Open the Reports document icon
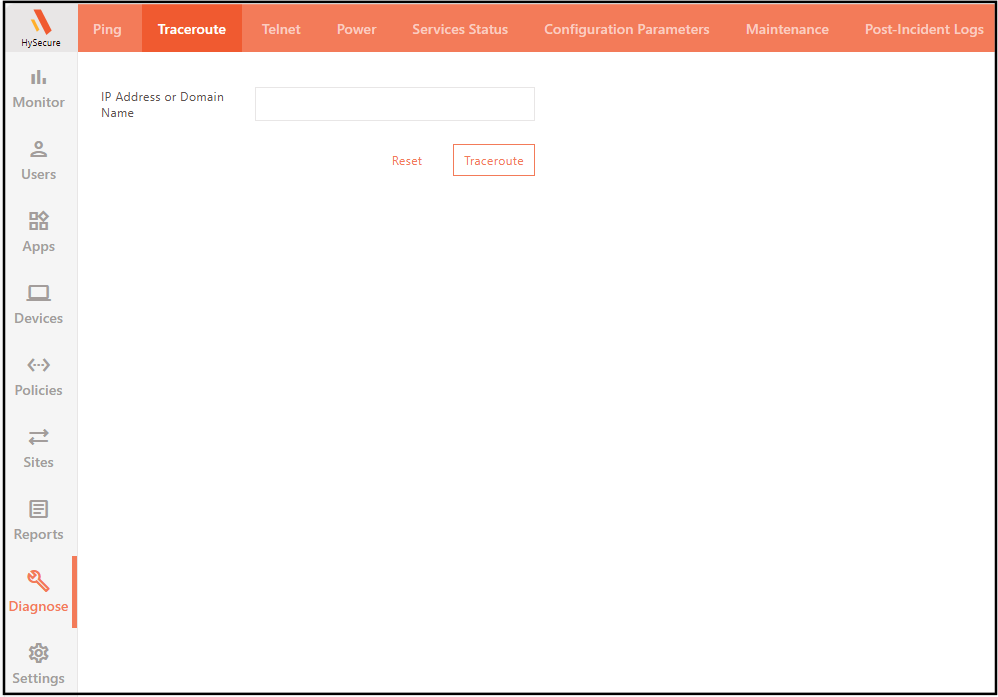The image size is (998, 697). pos(39,509)
